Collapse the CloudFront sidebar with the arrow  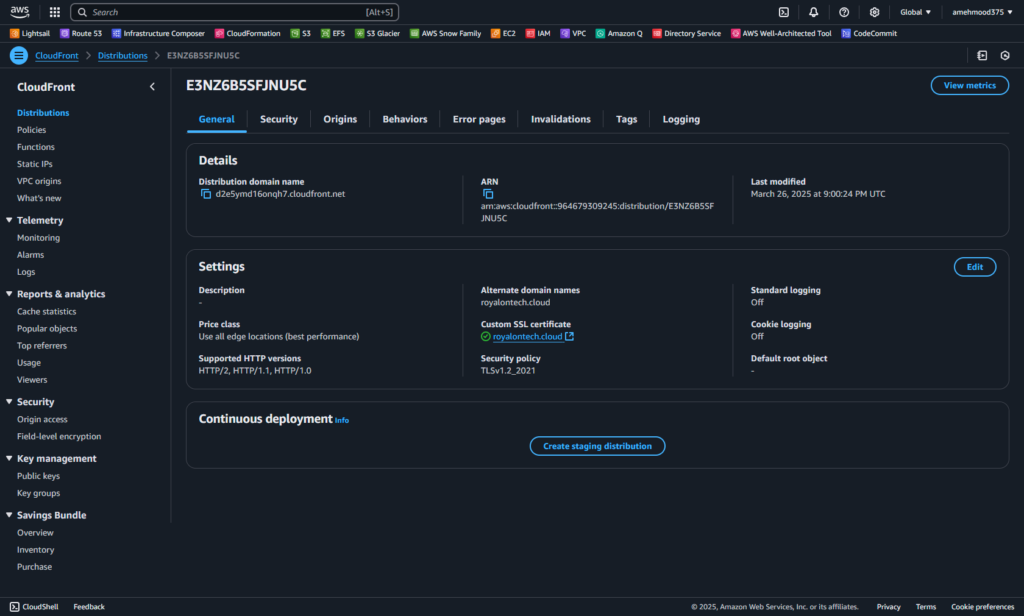pyautogui.click(x=152, y=86)
